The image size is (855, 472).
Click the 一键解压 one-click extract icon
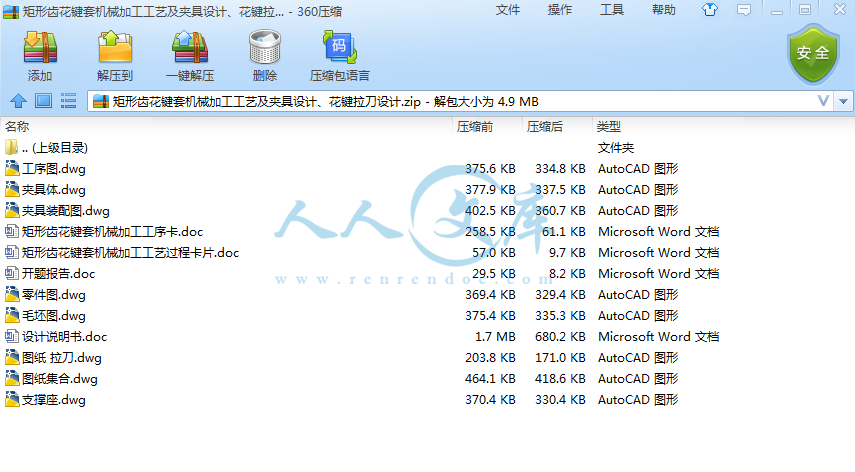pyautogui.click(x=190, y=47)
